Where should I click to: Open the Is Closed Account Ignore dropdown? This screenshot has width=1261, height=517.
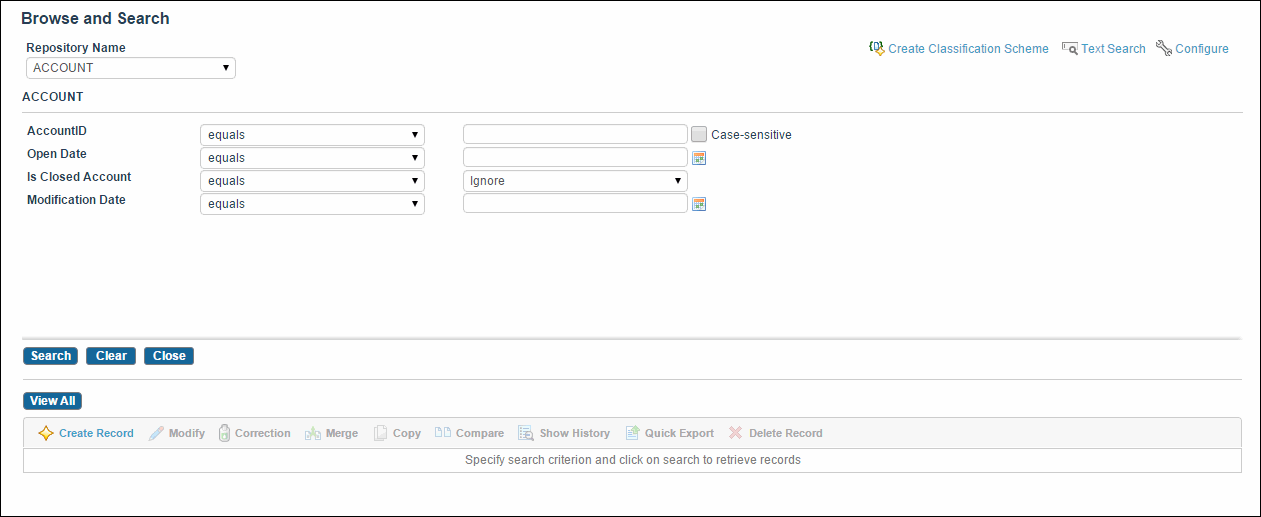(575, 181)
